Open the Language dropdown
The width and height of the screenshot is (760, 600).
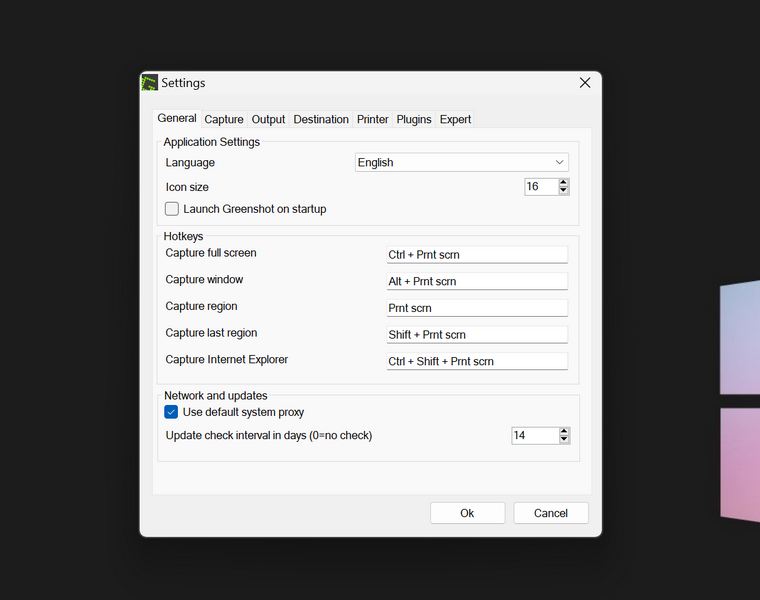pyautogui.click(x=462, y=162)
